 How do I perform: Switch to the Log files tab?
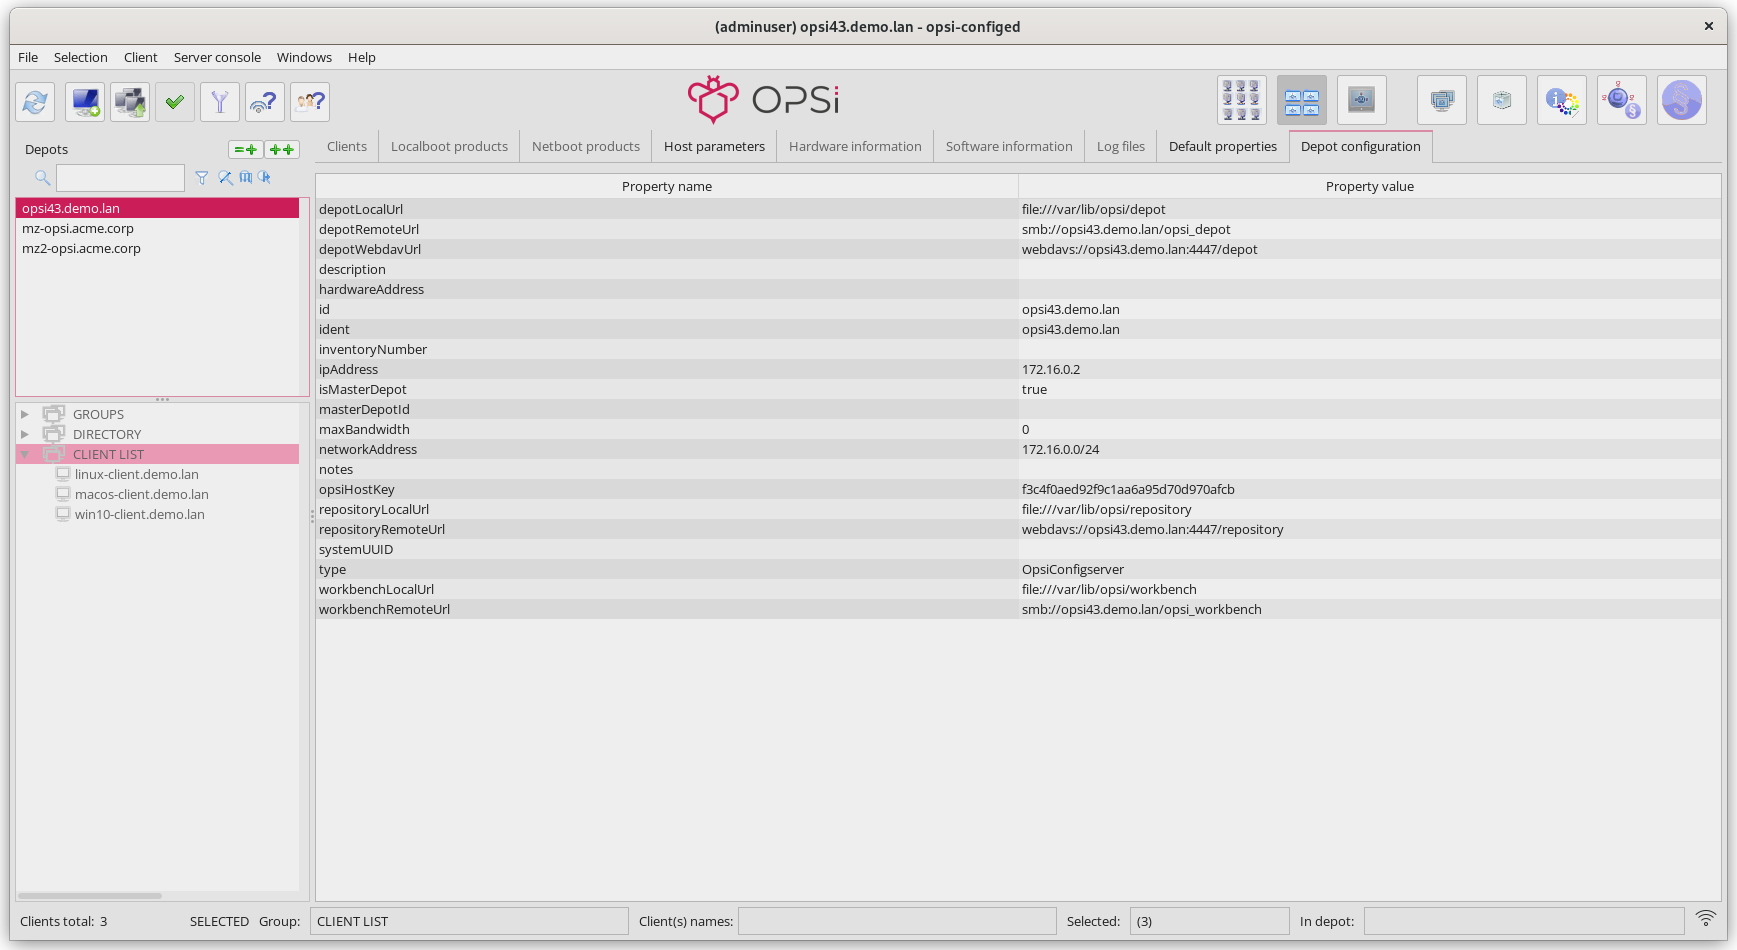point(1121,146)
